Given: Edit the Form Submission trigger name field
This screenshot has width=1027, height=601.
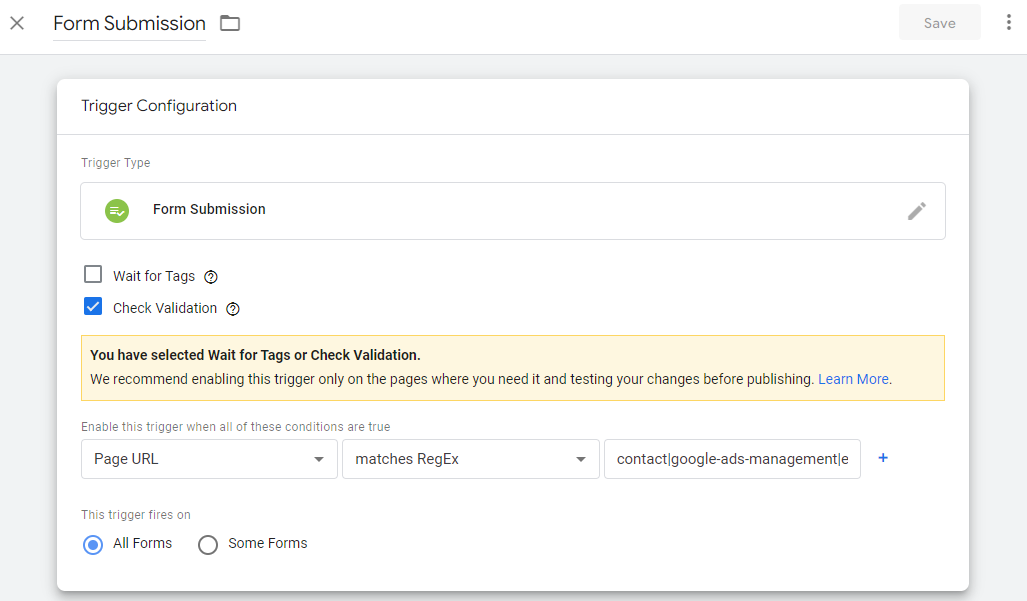Looking at the screenshot, I should [x=130, y=24].
